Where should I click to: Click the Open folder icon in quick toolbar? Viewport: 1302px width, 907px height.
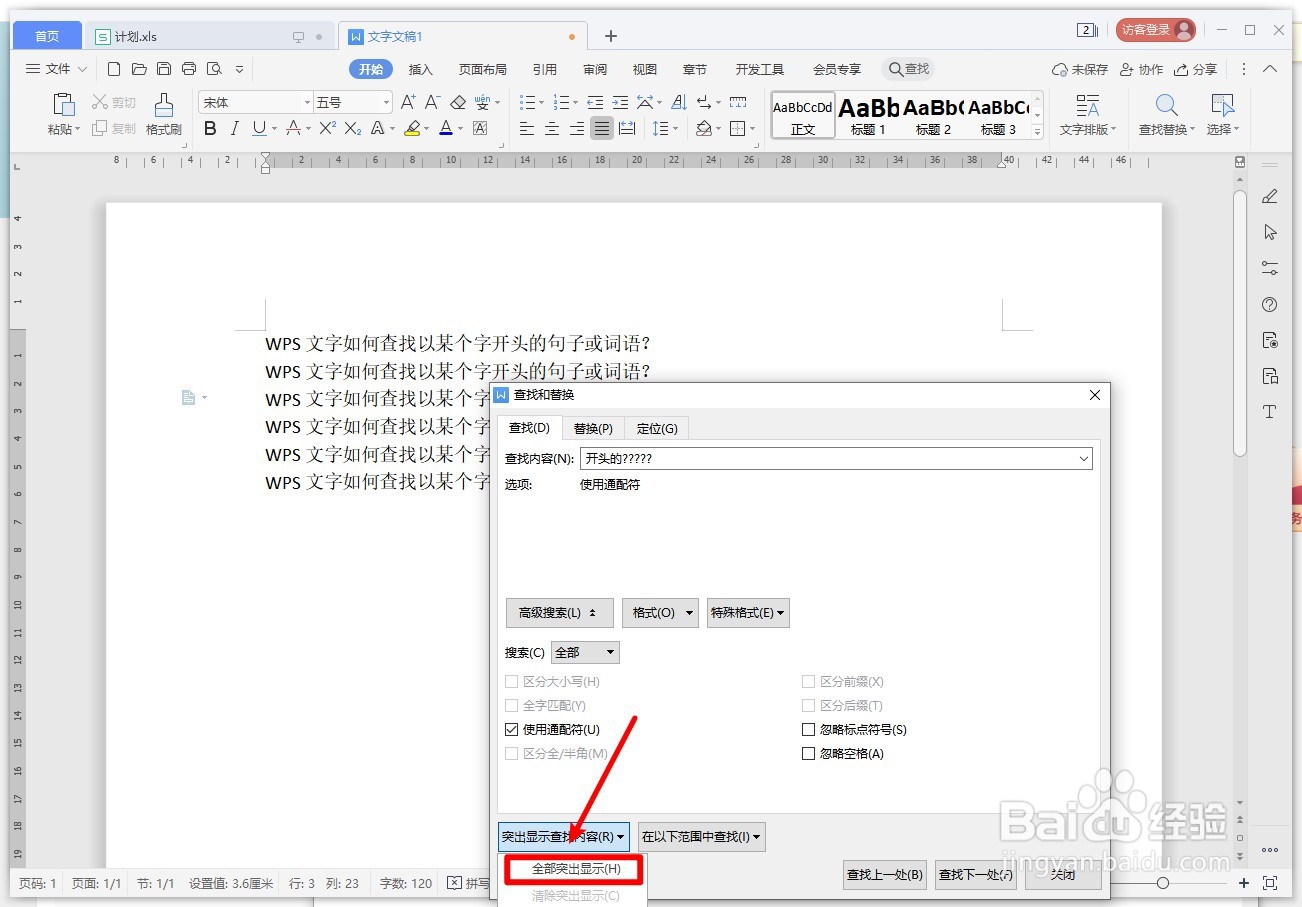coord(139,69)
